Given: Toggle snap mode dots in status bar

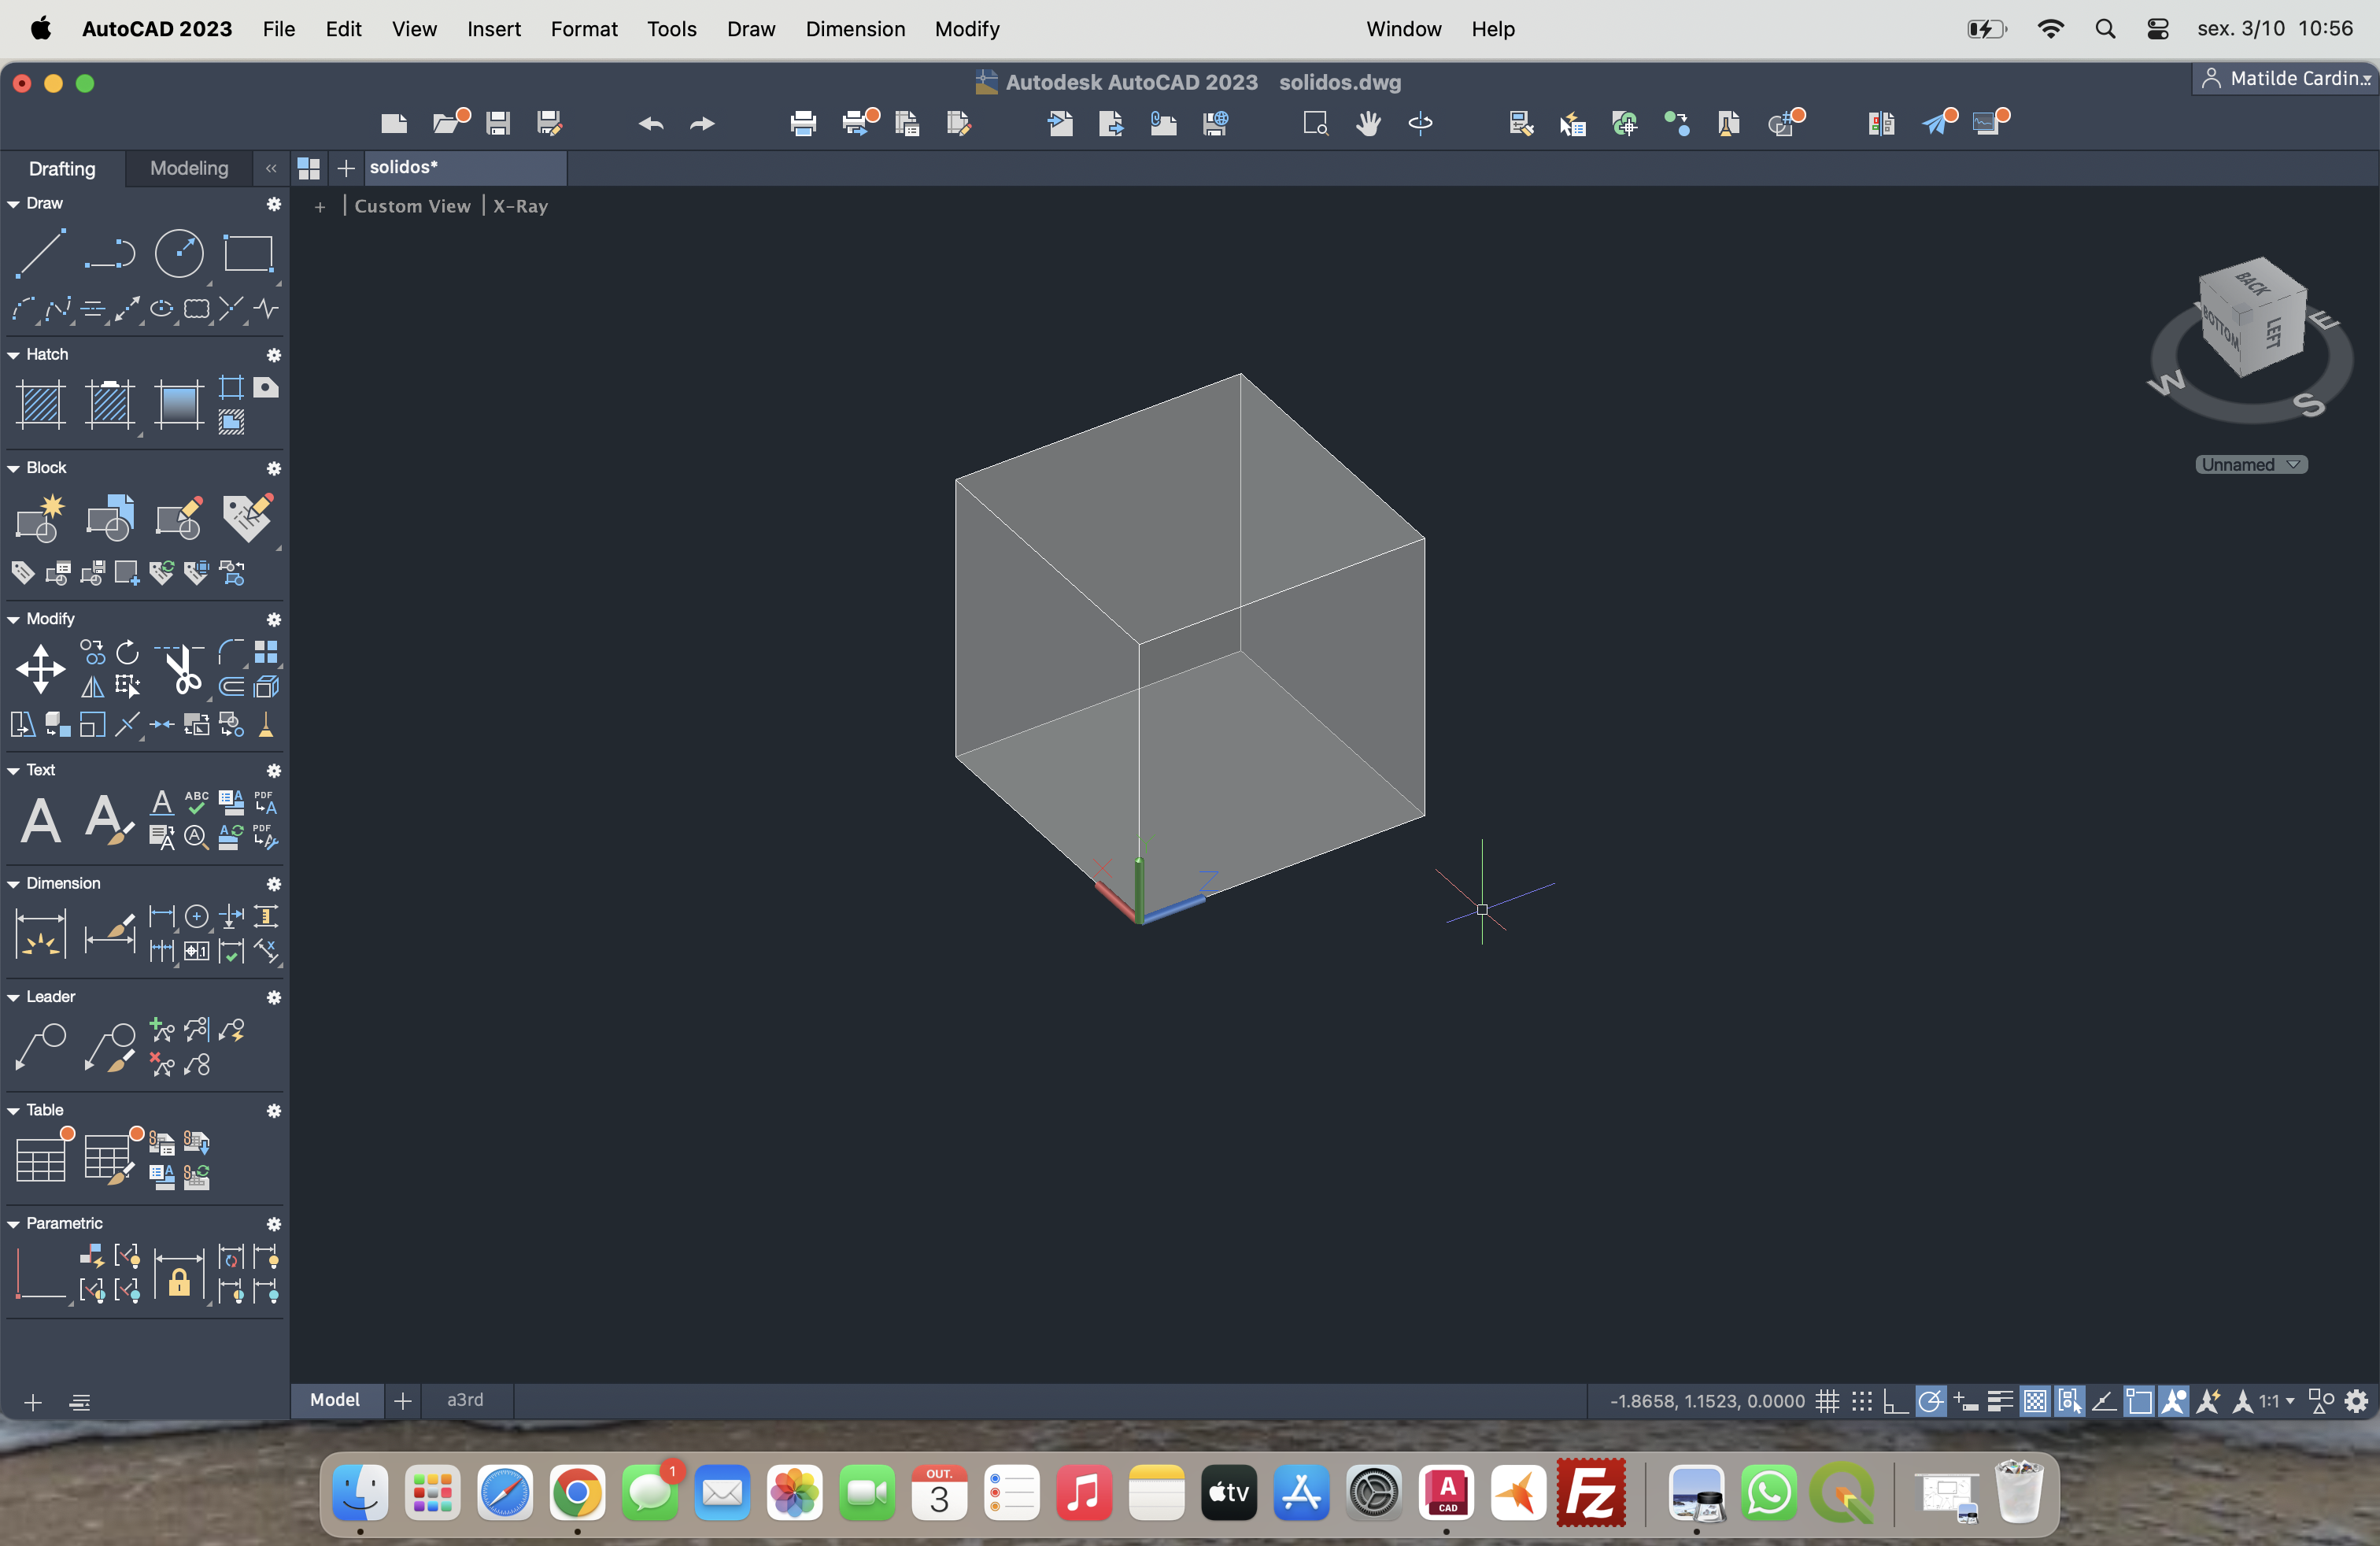Looking at the screenshot, I should click(x=1861, y=1401).
